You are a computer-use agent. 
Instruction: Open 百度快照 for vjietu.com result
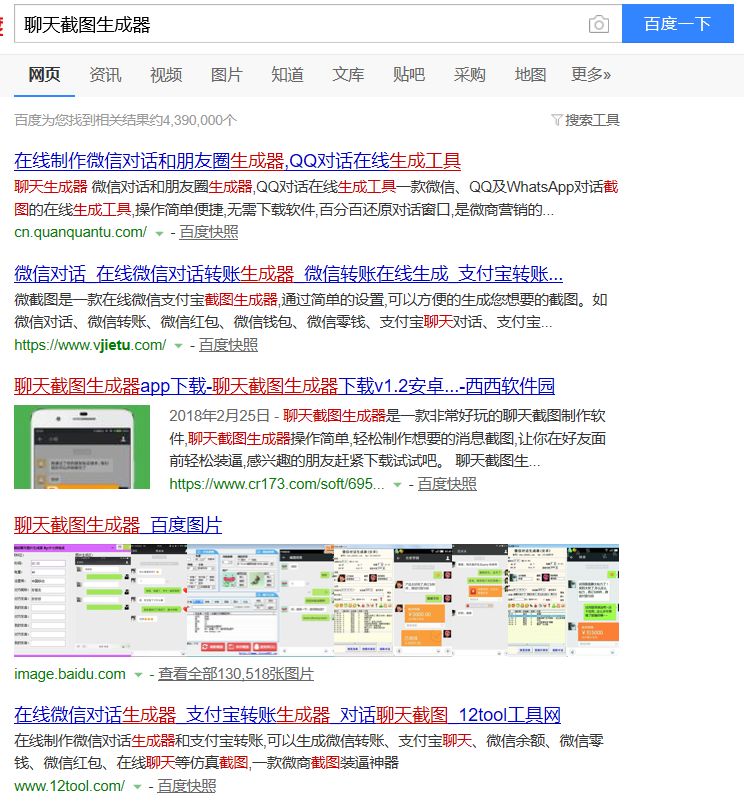click(228, 345)
